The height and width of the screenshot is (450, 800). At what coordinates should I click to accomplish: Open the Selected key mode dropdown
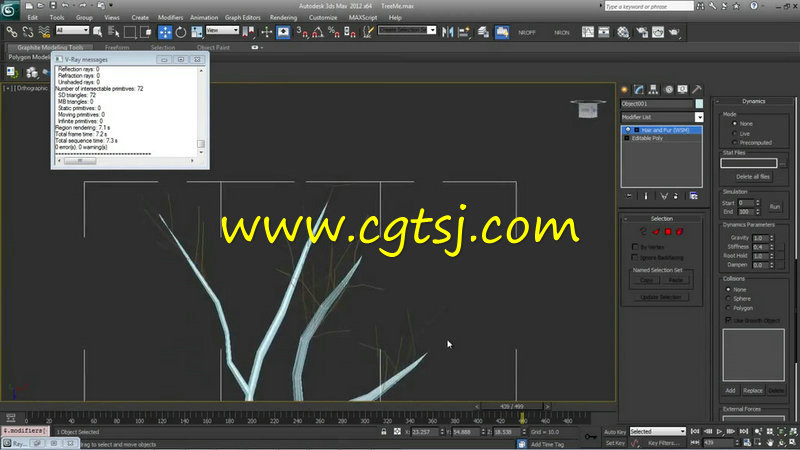pos(658,432)
